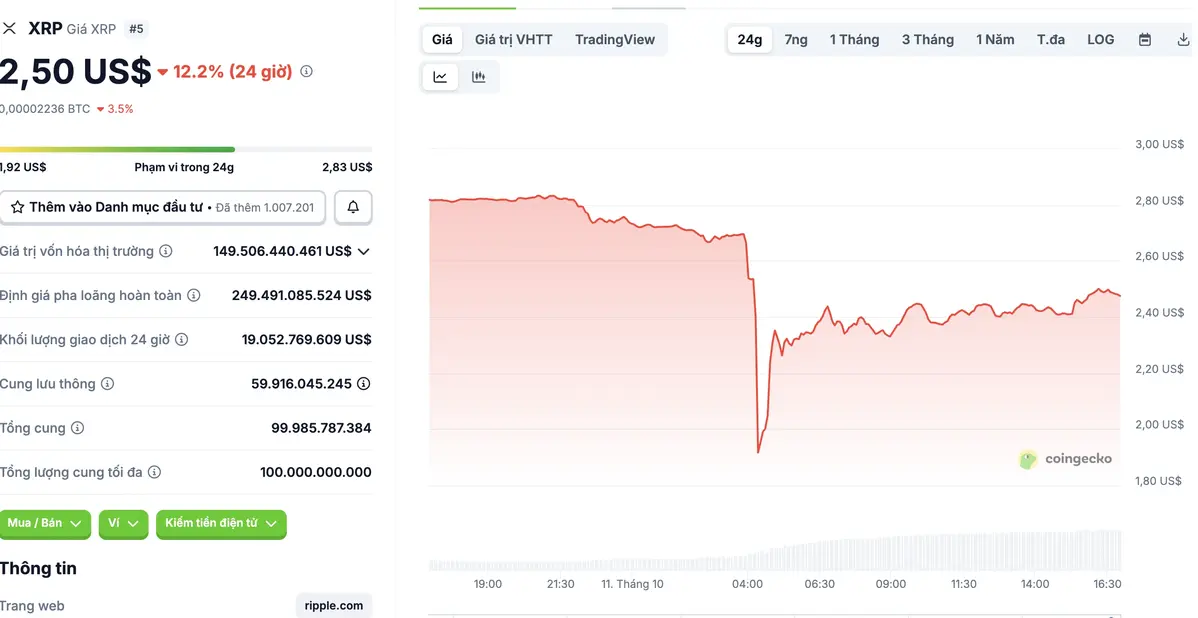Select the line chart view icon

(440, 76)
